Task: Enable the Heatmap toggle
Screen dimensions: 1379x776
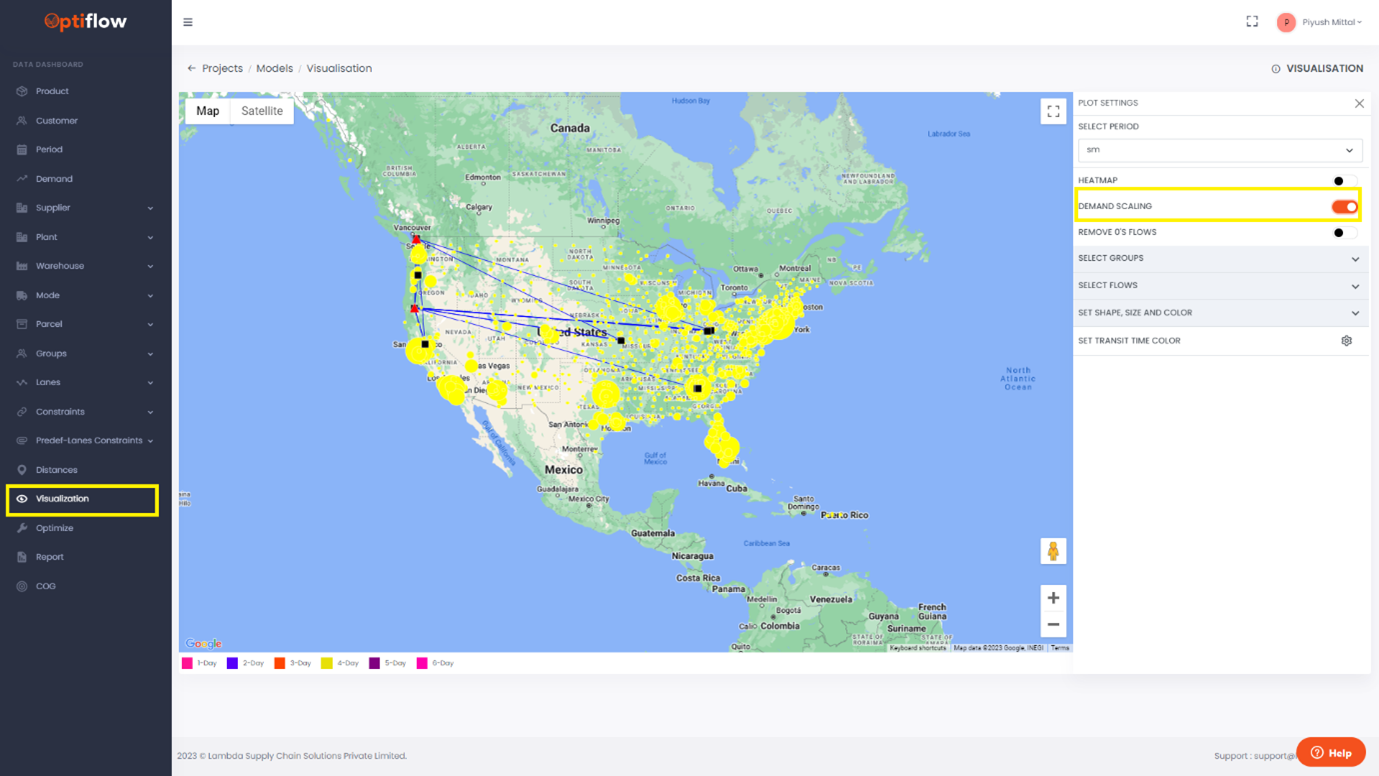Action: tap(1344, 181)
